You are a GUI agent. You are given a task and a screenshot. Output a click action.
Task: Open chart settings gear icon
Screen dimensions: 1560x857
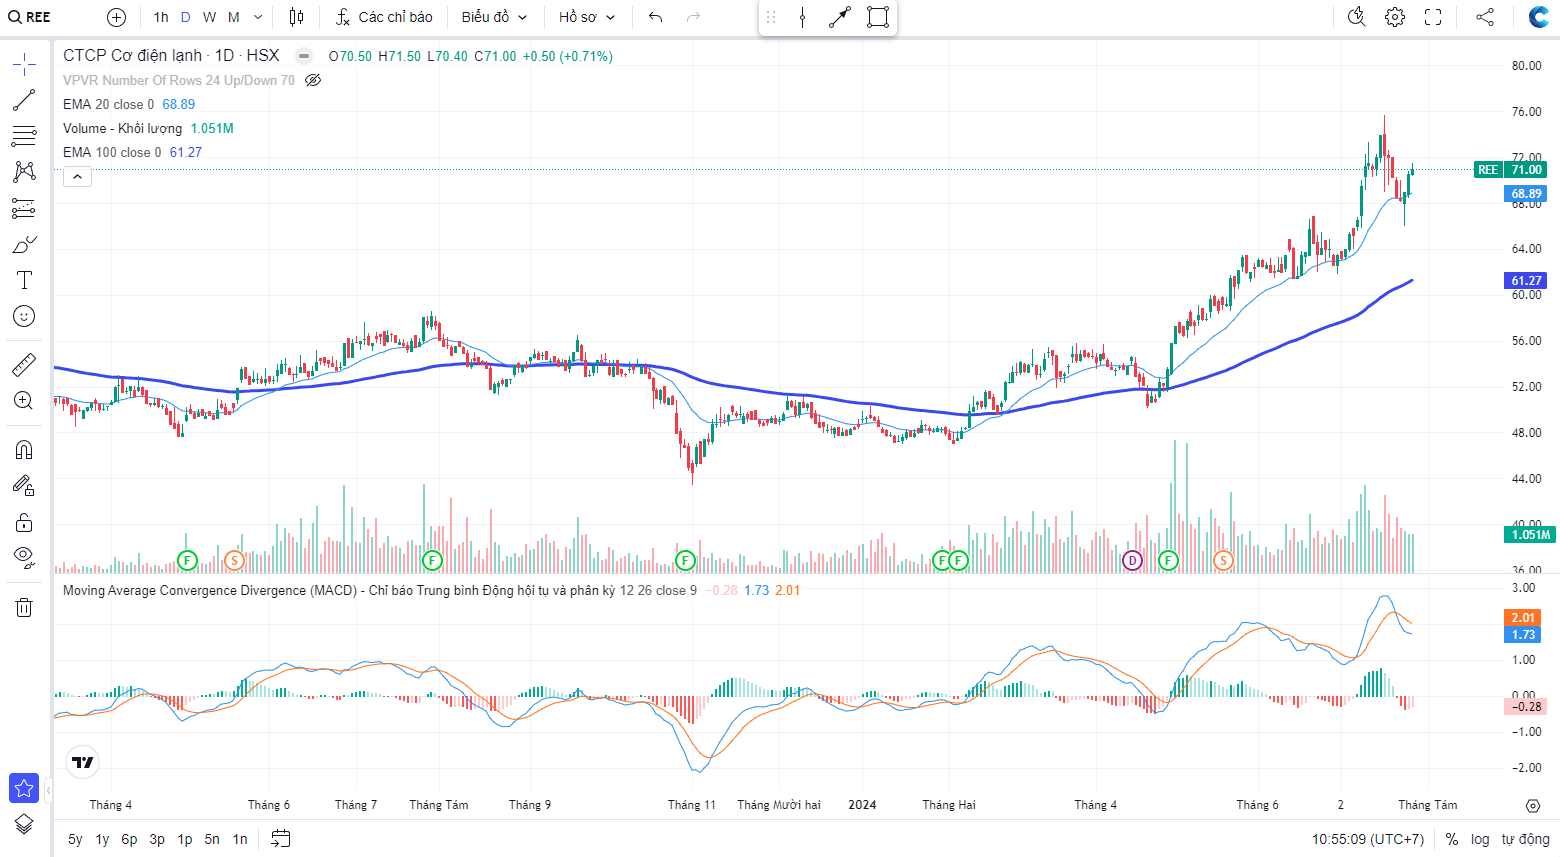point(1395,17)
